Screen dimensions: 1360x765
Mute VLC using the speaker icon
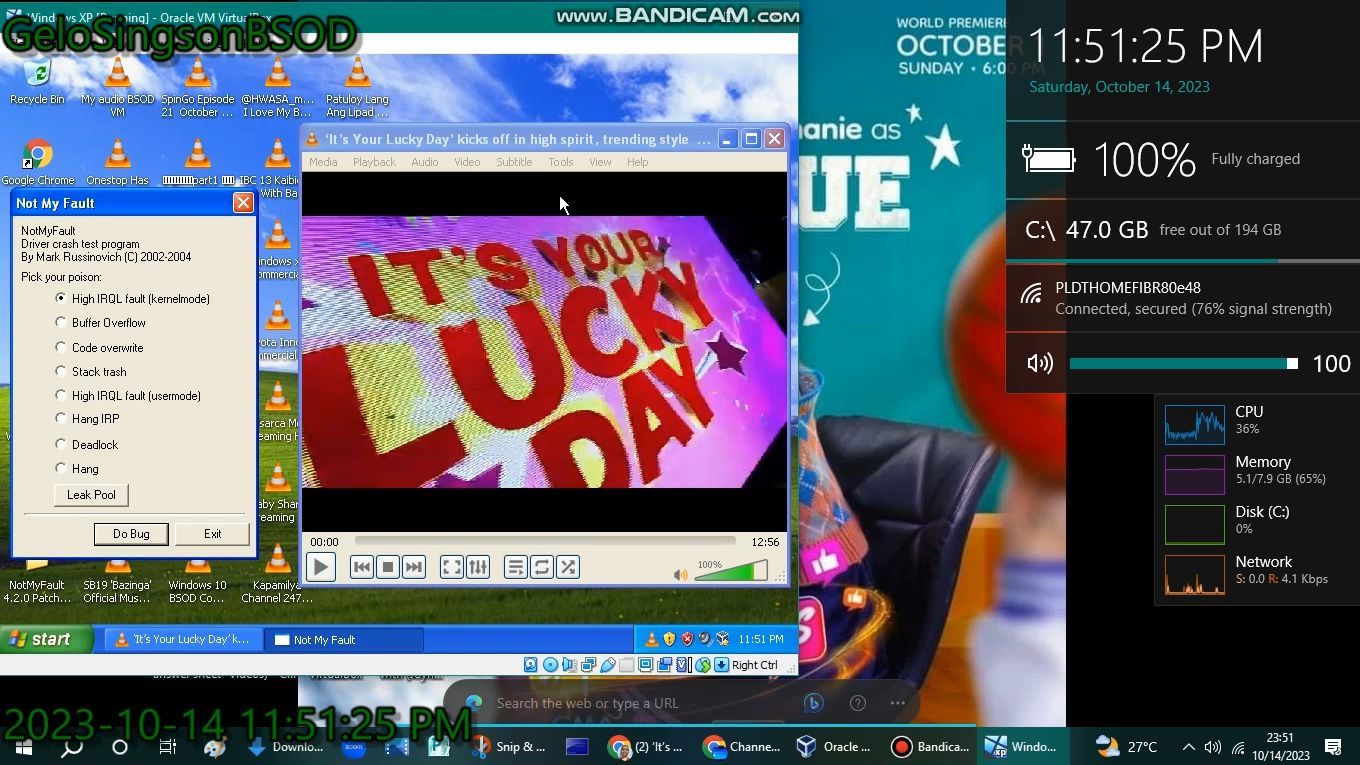681,574
